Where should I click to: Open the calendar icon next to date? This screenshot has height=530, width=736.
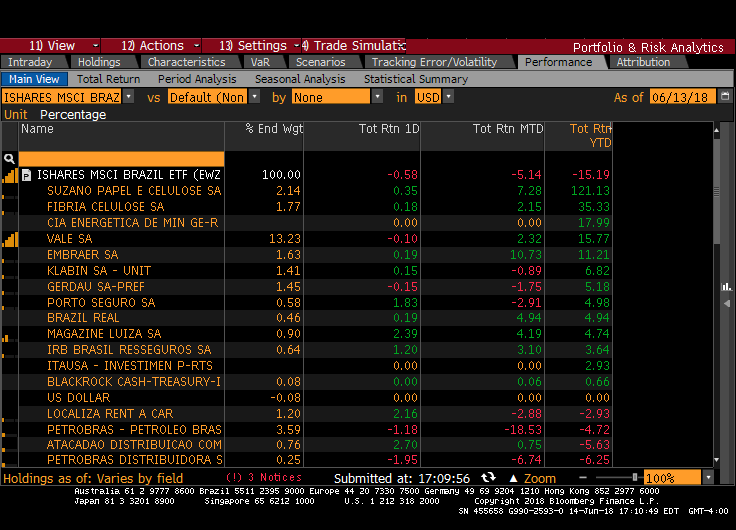[725, 96]
